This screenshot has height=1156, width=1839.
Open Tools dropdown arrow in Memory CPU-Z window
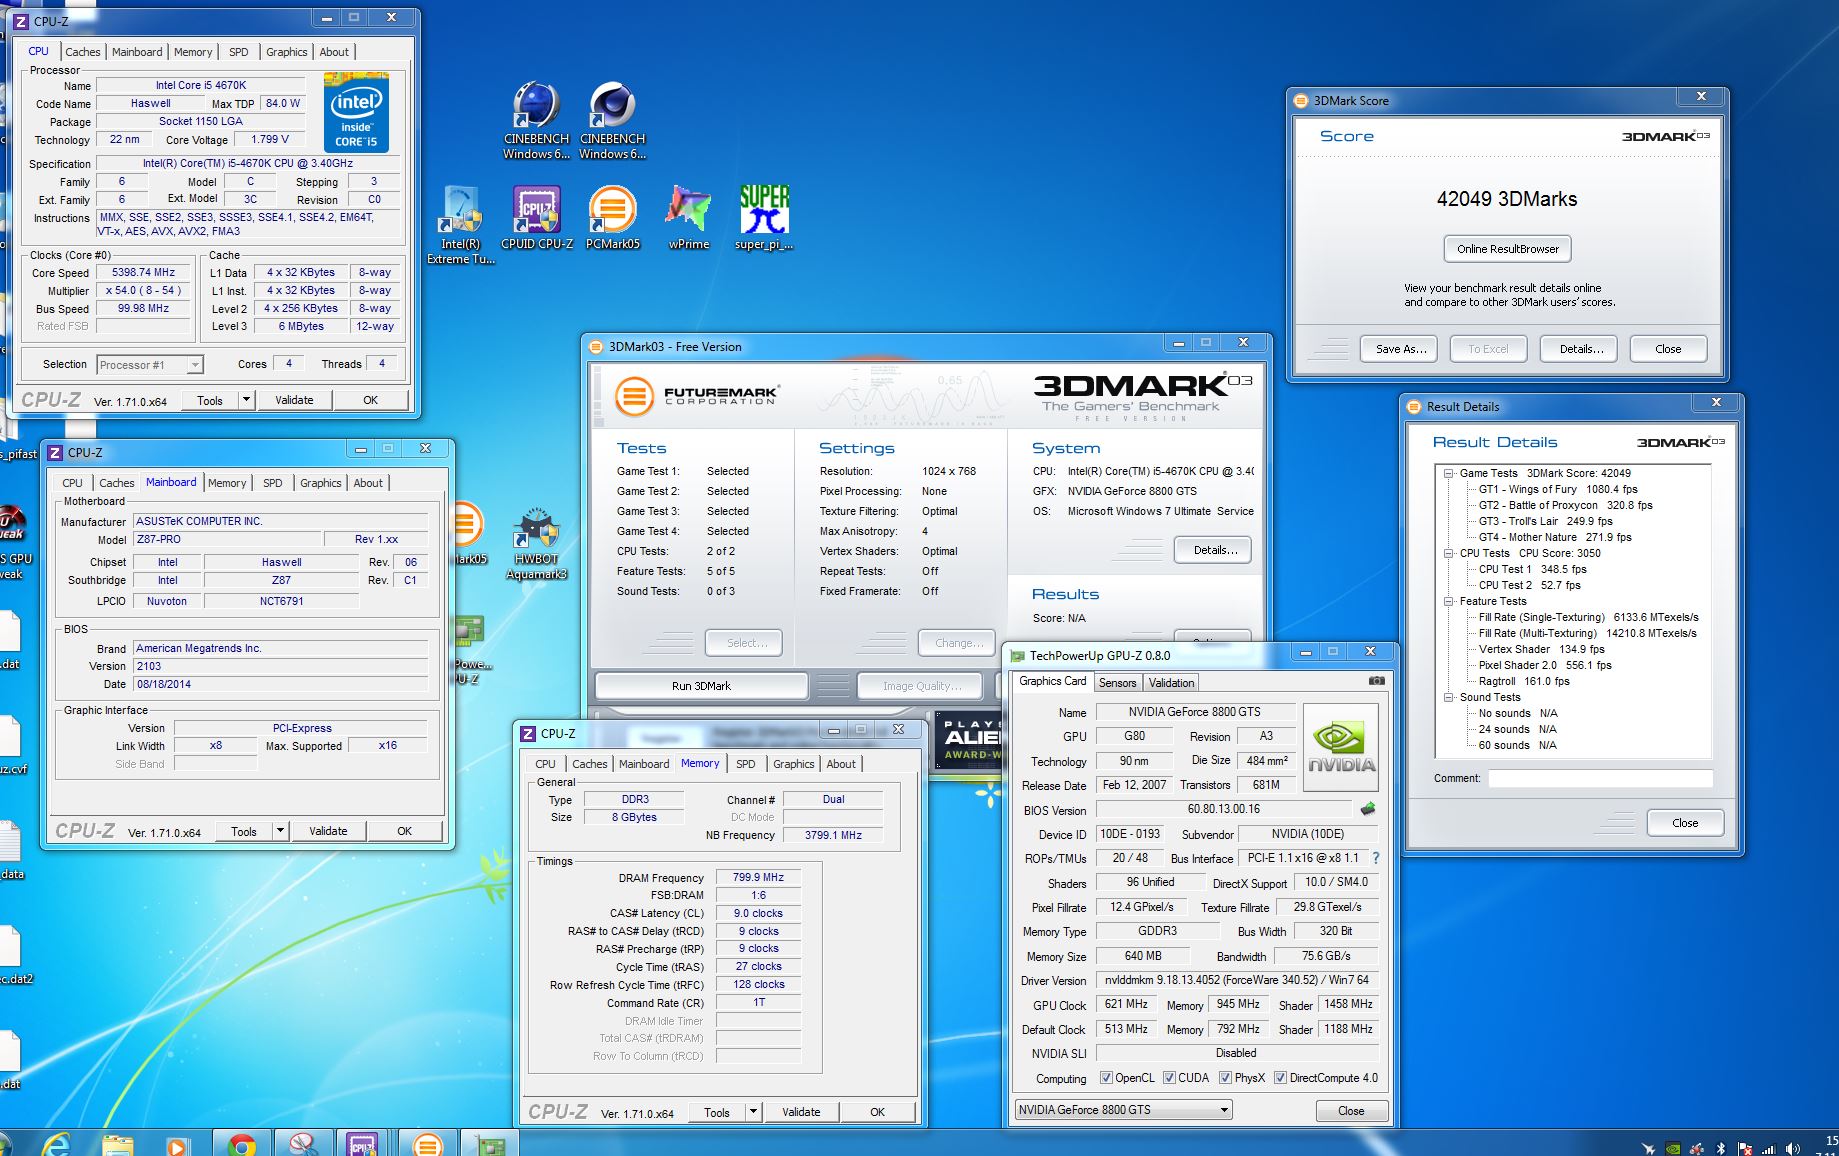753,1112
